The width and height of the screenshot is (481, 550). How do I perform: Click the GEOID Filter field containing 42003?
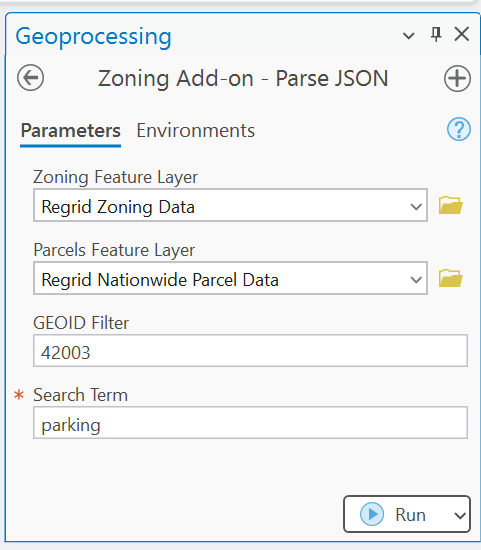pyautogui.click(x=250, y=351)
